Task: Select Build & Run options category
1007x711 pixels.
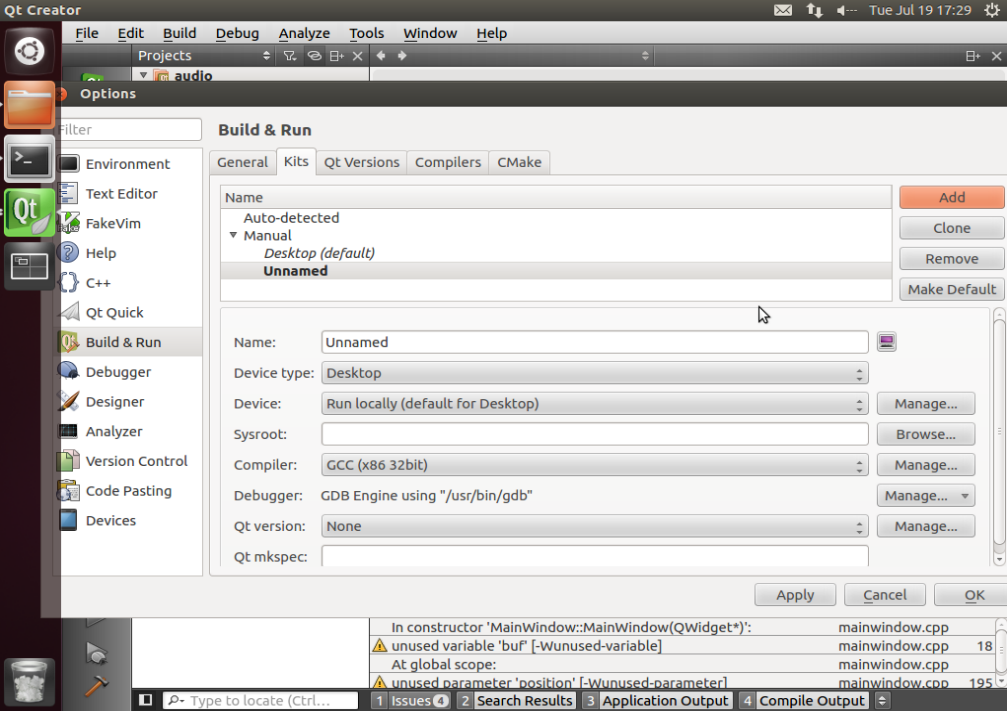Action: (128, 342)
